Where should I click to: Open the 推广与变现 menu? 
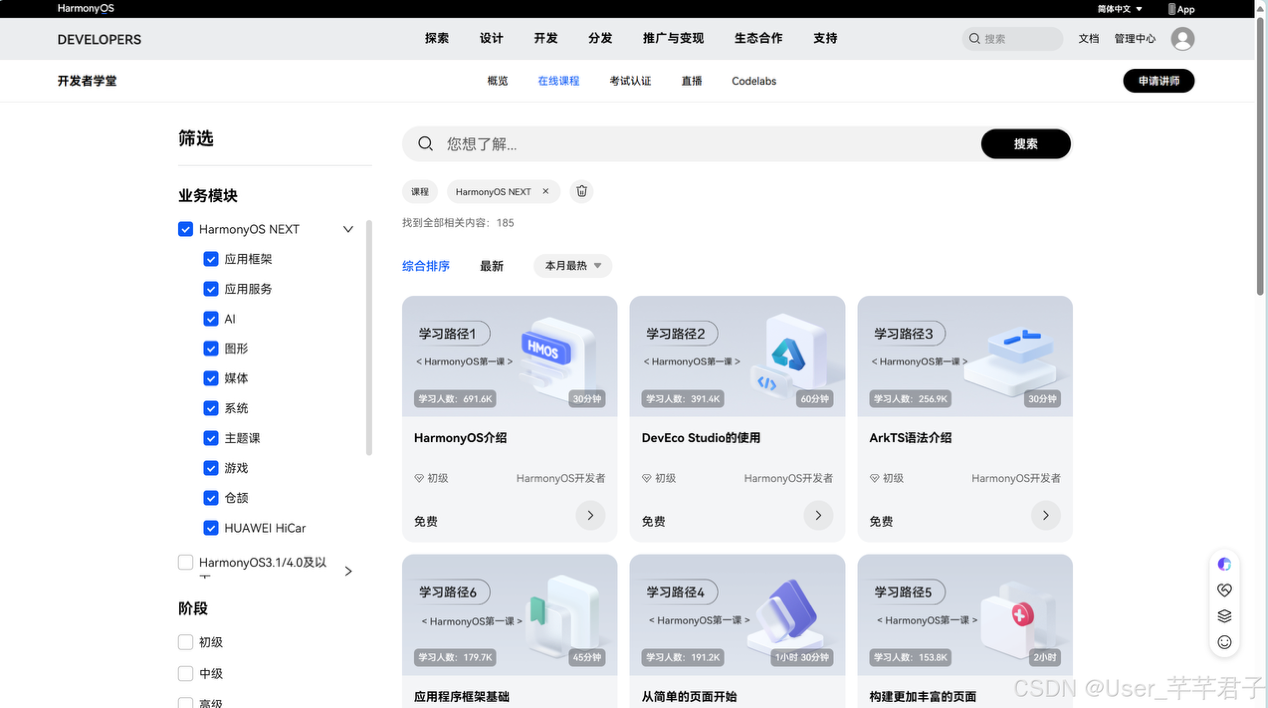coord(673,38)
